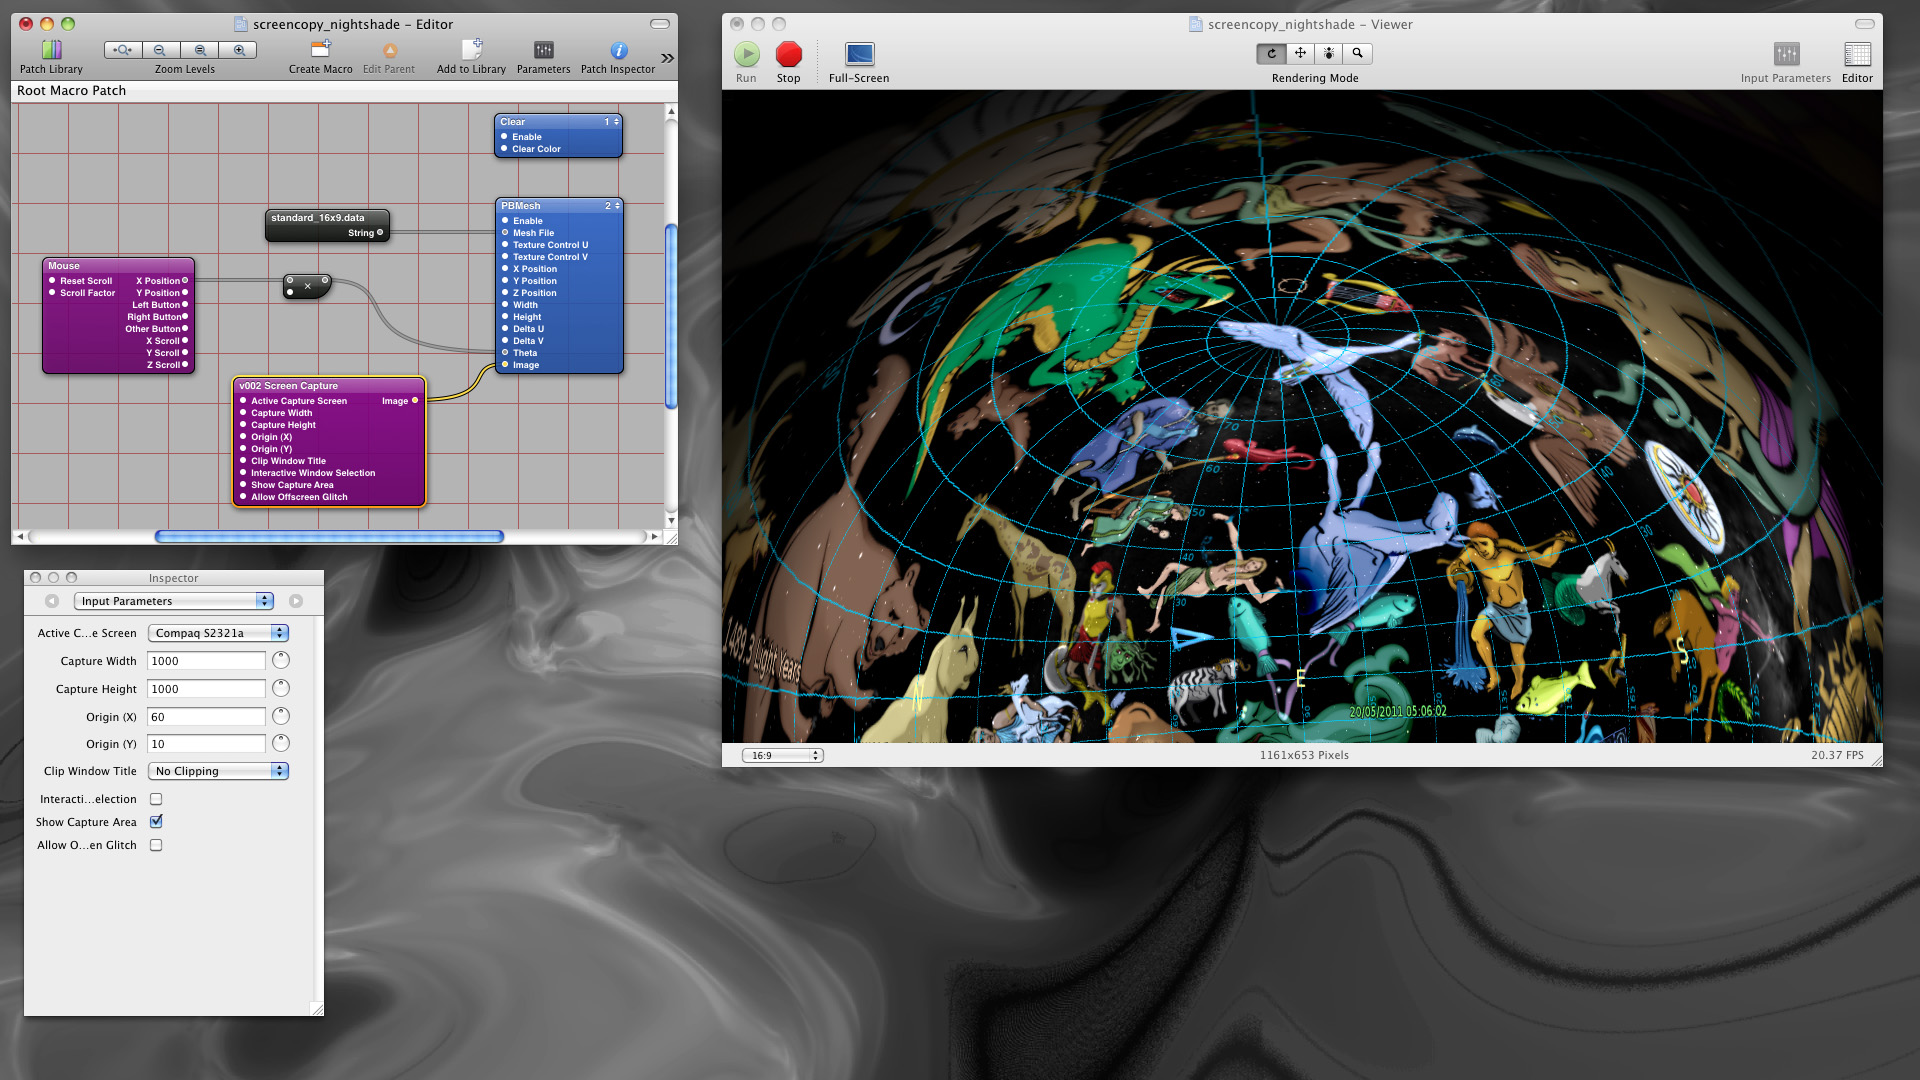
Task: Uncheck the Show Capture Area checkbox
Action: [156, 822]
